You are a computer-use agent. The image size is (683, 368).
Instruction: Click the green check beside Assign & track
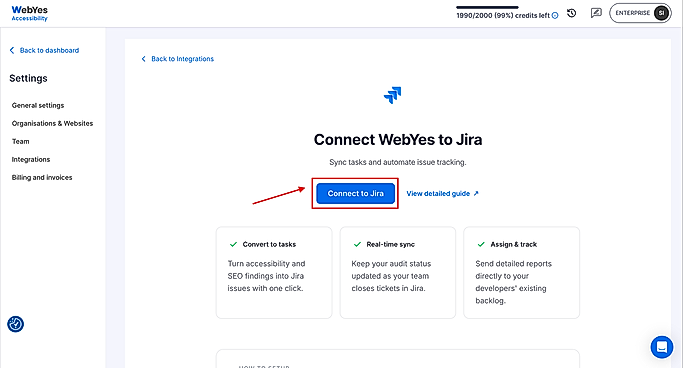coord(481,244)
